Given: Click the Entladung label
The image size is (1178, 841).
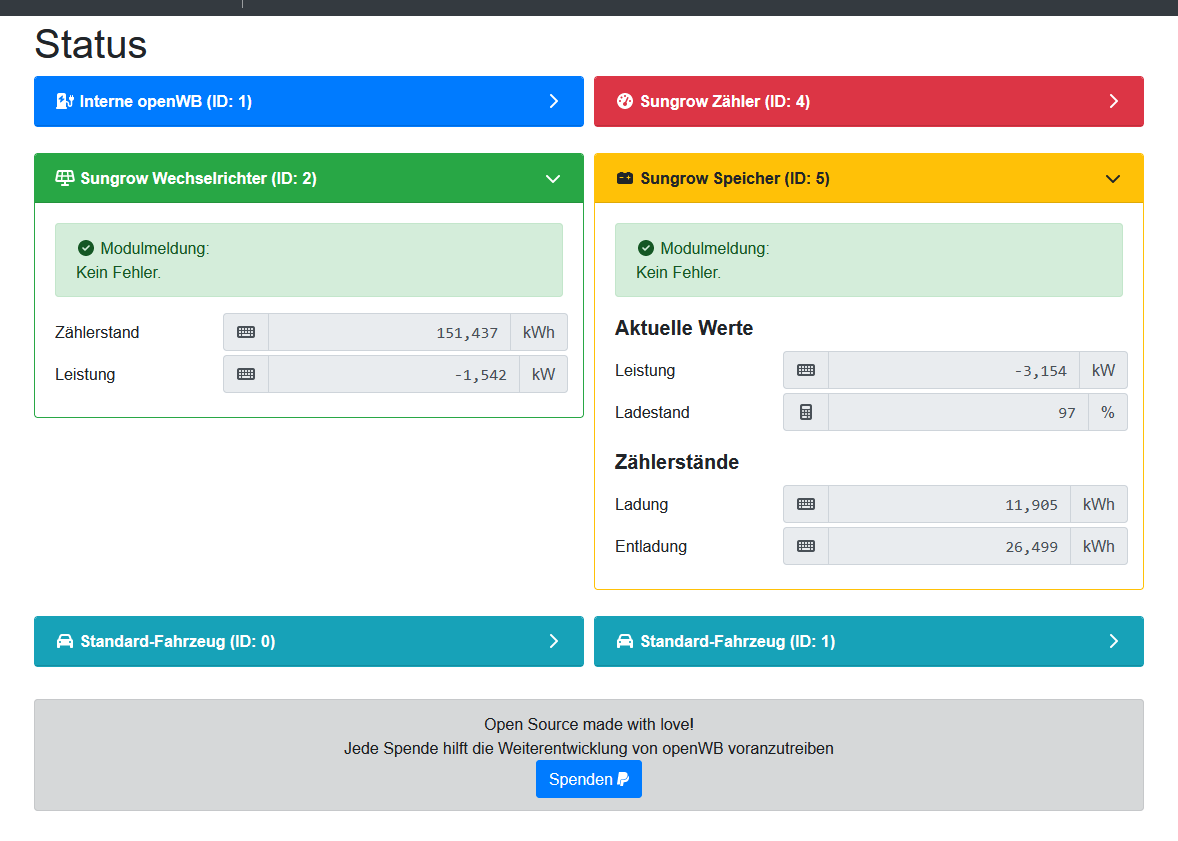Looking at the screenshot, I should click(x=651, y=546).
